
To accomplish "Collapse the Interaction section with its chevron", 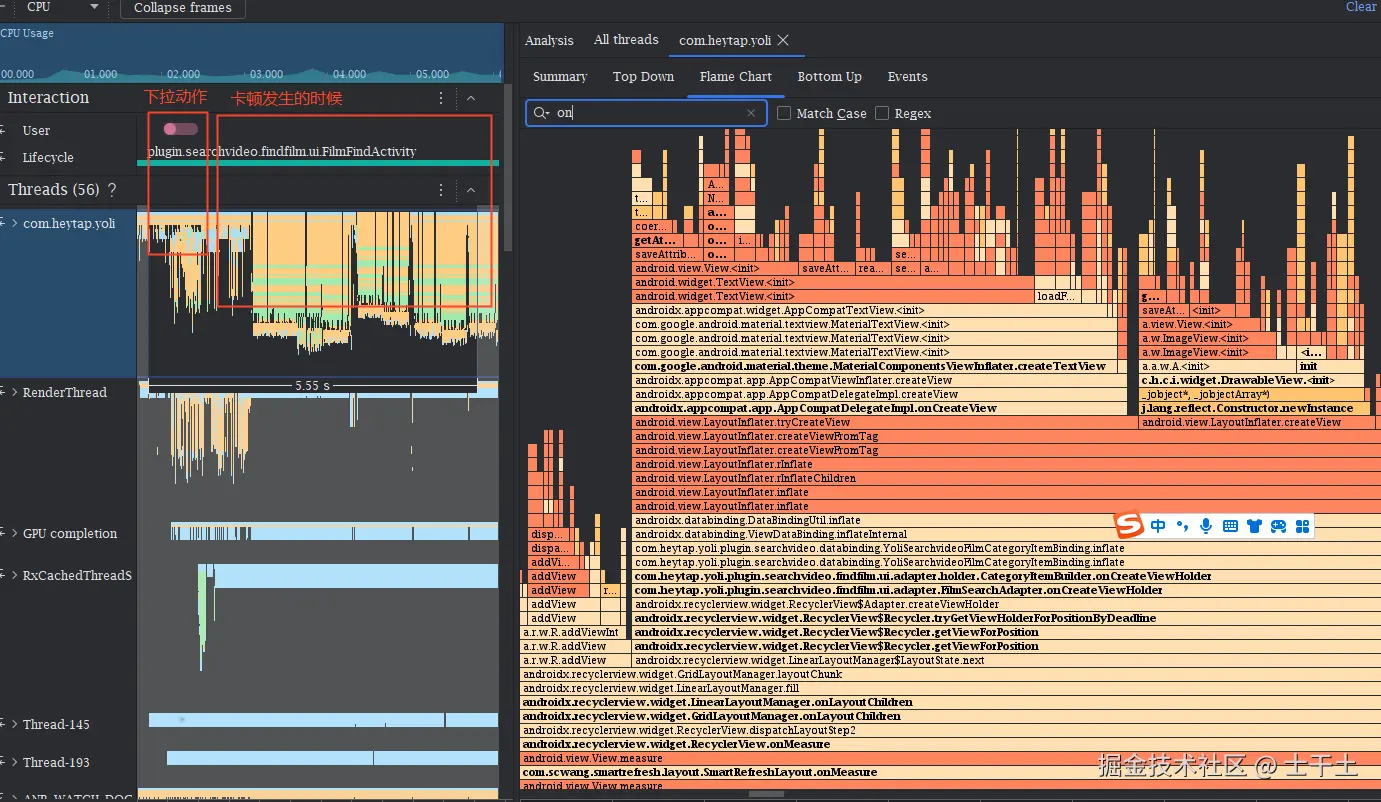I will coord(471,98).
